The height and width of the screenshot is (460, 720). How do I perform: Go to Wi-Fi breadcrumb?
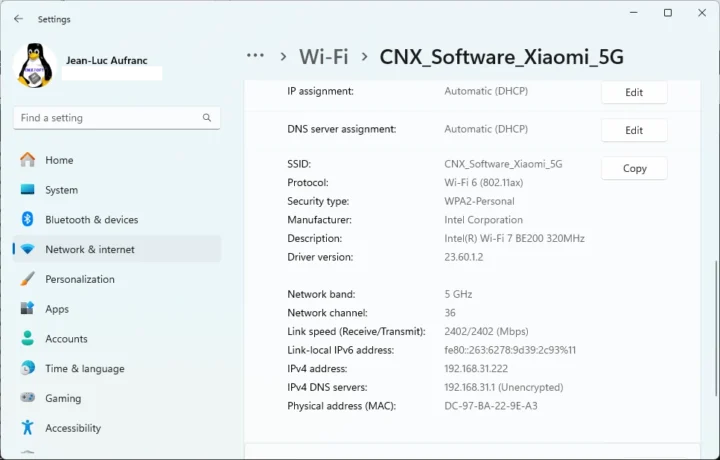pos(324,57)
